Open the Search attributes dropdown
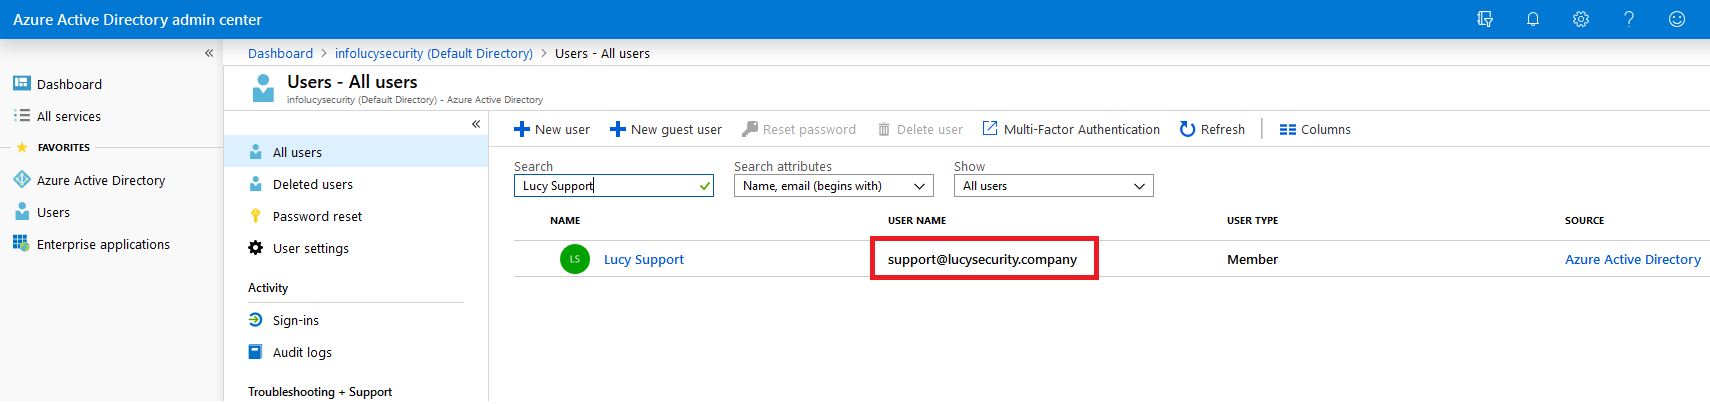This screenshot has width=1710, height=404. click(833, 186)
